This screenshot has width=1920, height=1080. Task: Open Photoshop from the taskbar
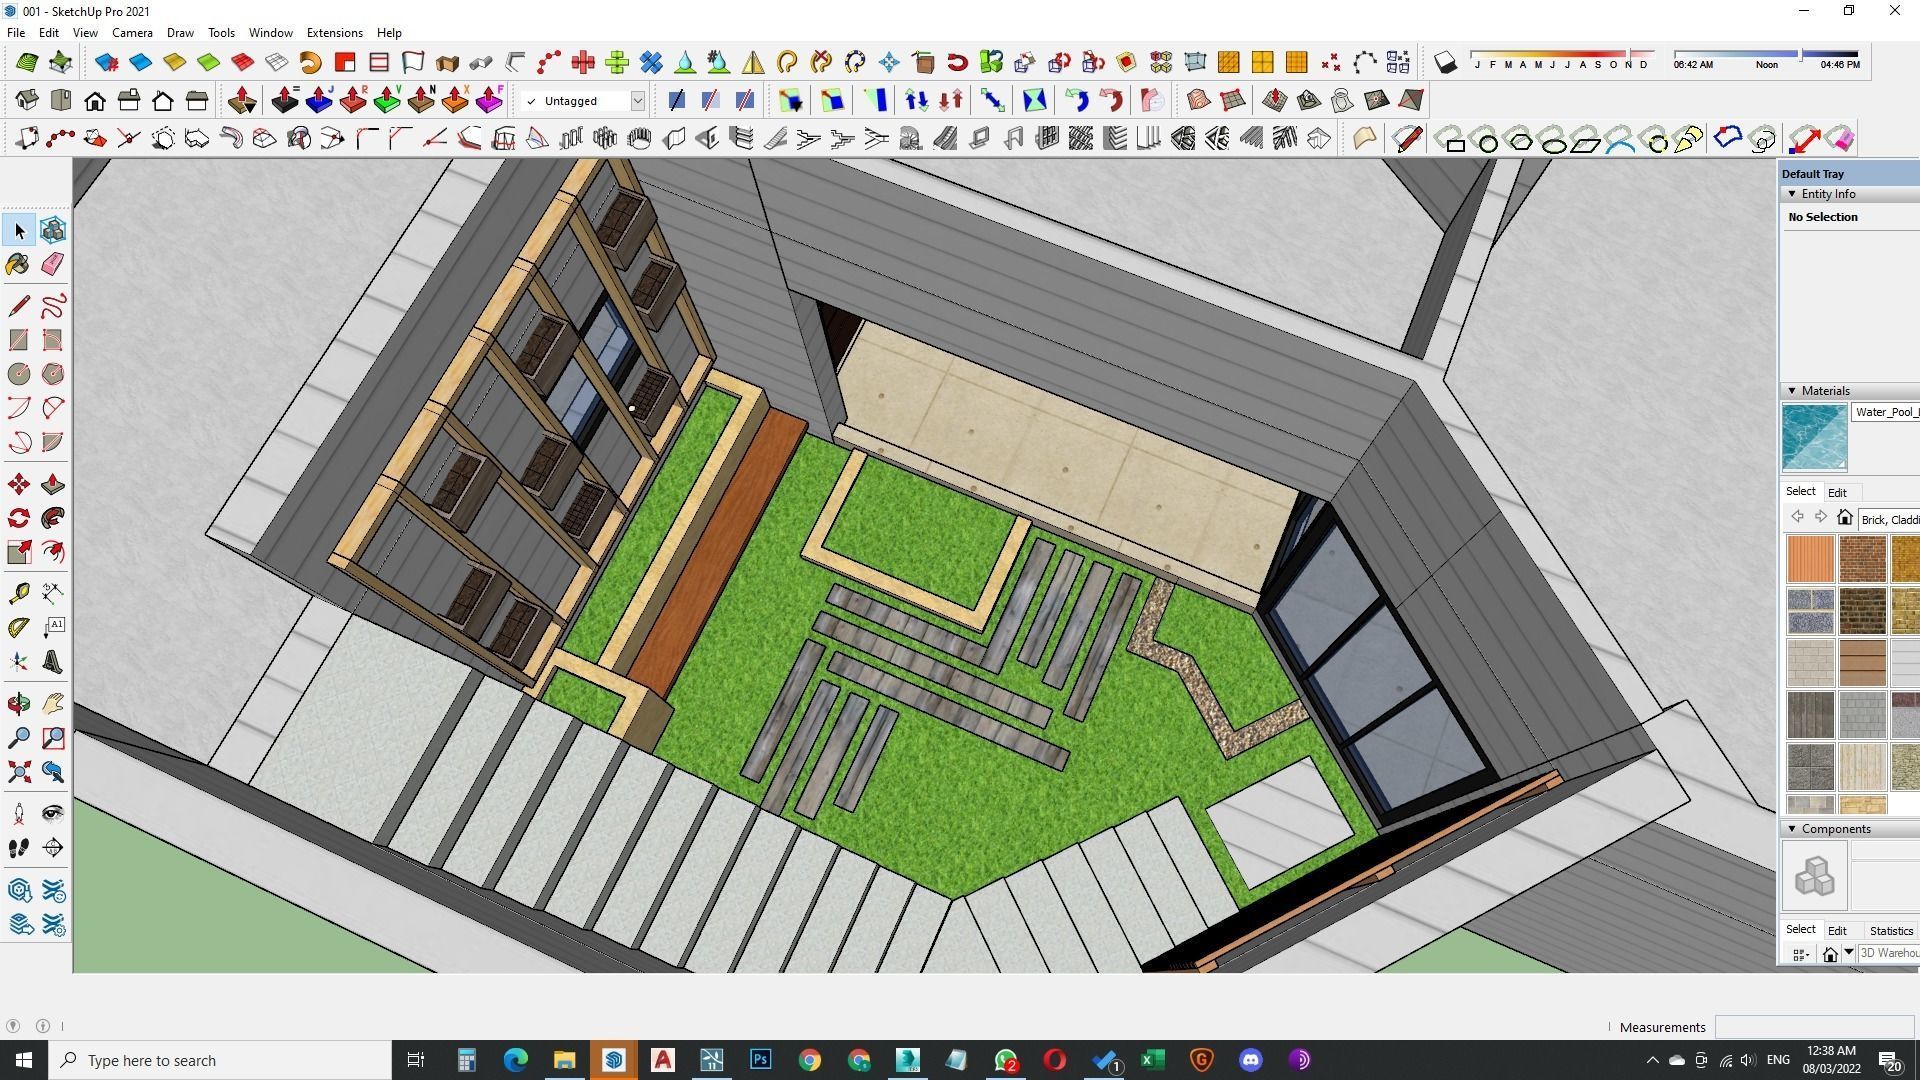[x=760, y=1060]
